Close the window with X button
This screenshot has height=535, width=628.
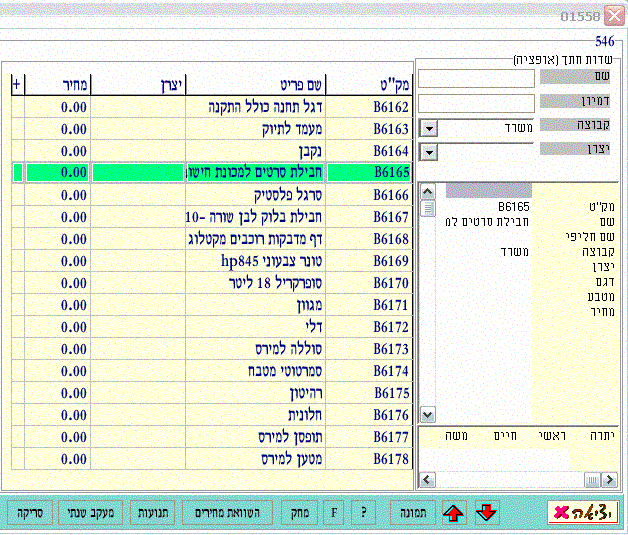pyautogui.click(x=613, y=16)
